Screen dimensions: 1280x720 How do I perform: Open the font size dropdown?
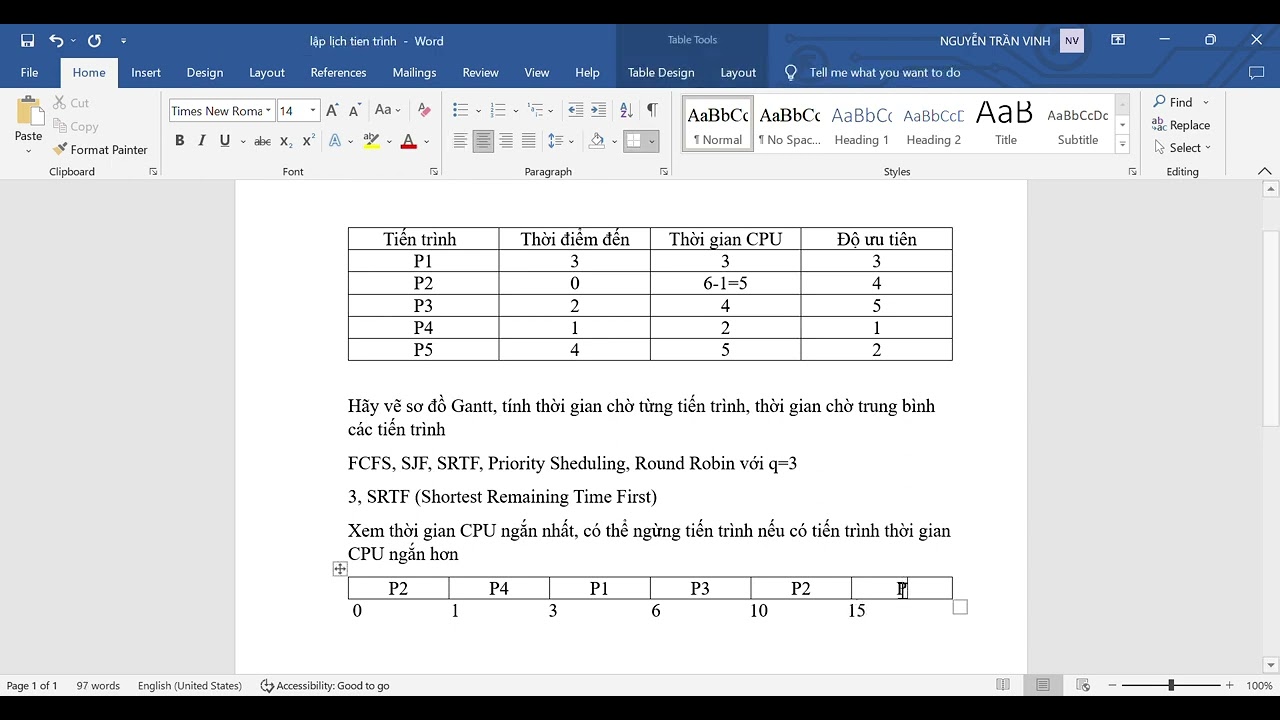click(x=313, y=111)
